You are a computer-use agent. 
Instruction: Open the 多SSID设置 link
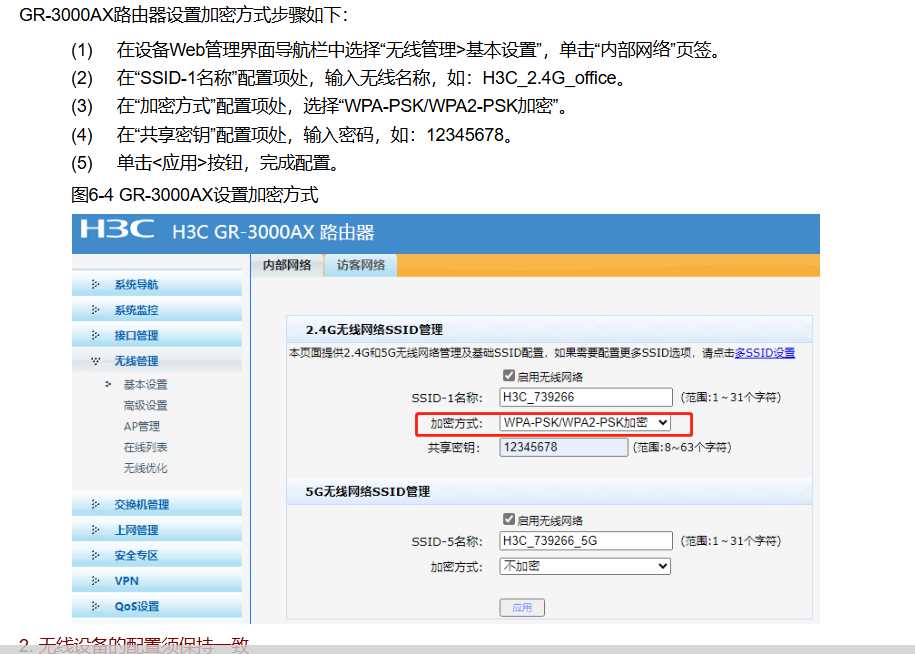[764, 353]
